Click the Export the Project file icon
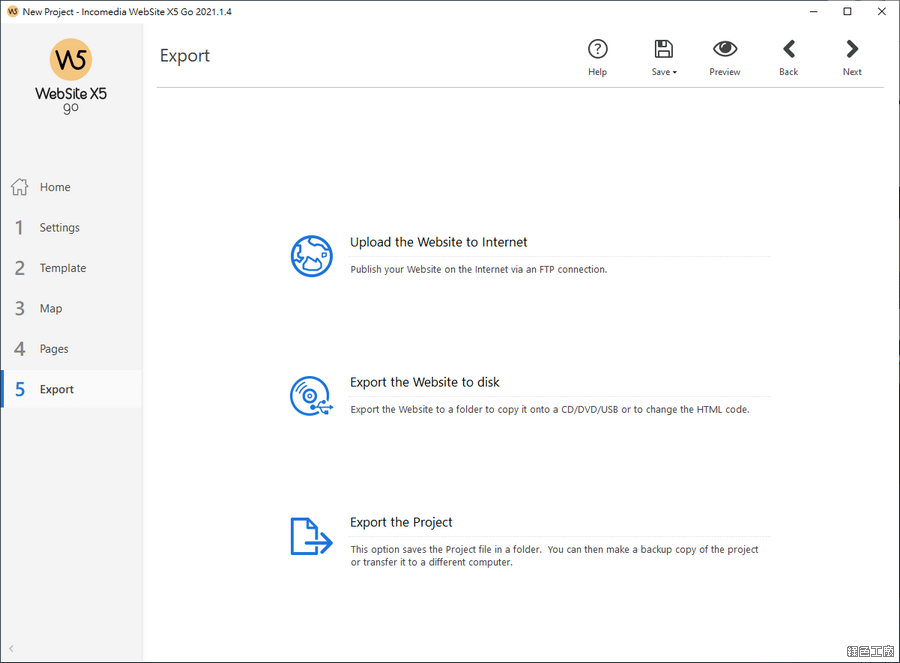900x663 pixels. pos(311,536)
